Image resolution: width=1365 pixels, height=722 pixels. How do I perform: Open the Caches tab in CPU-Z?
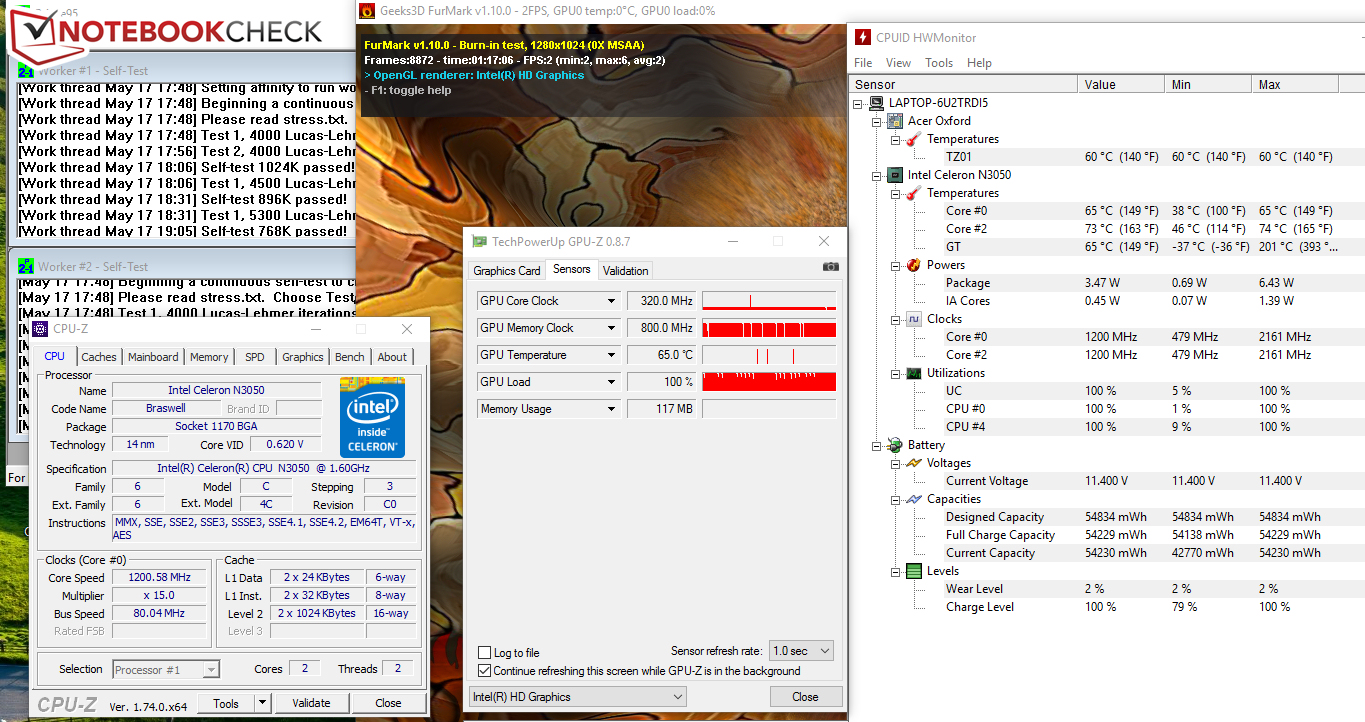[x=99, y=357]
